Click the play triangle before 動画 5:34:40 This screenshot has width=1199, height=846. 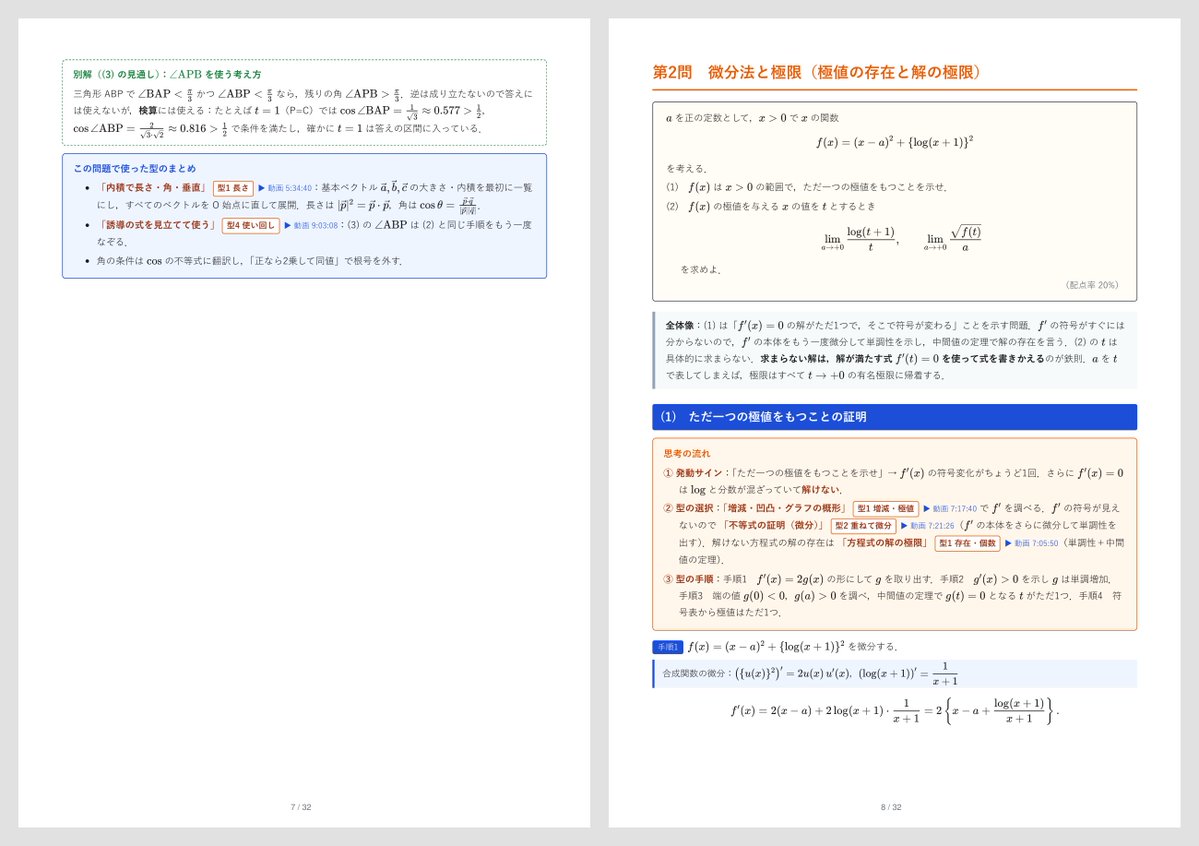[x=262, y=188]
